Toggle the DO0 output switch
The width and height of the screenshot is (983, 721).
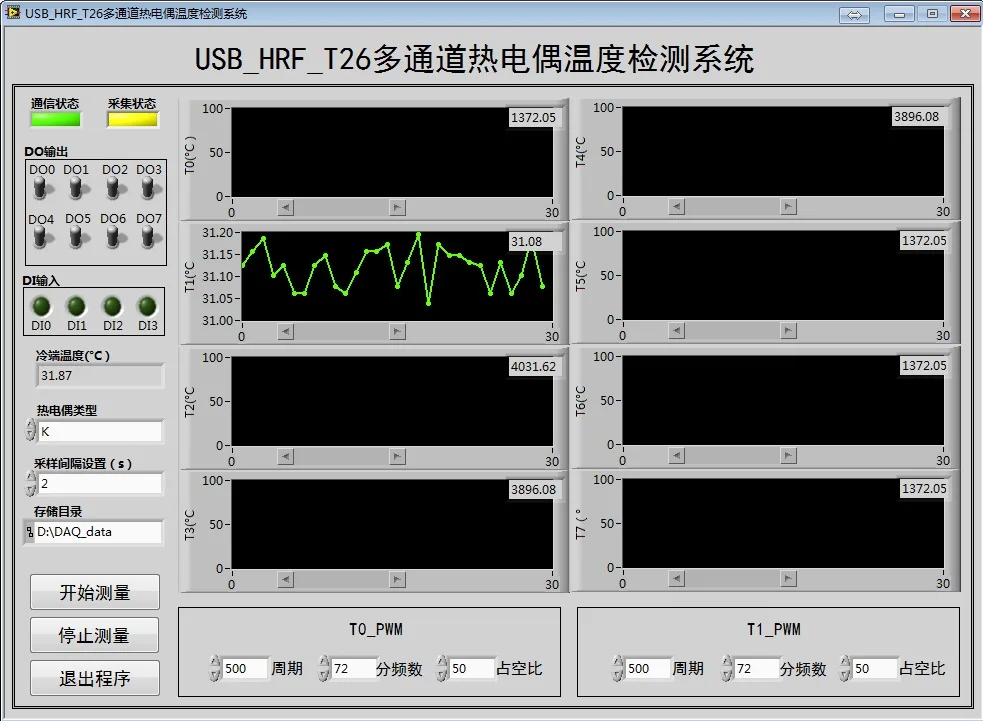pos(41,187)
